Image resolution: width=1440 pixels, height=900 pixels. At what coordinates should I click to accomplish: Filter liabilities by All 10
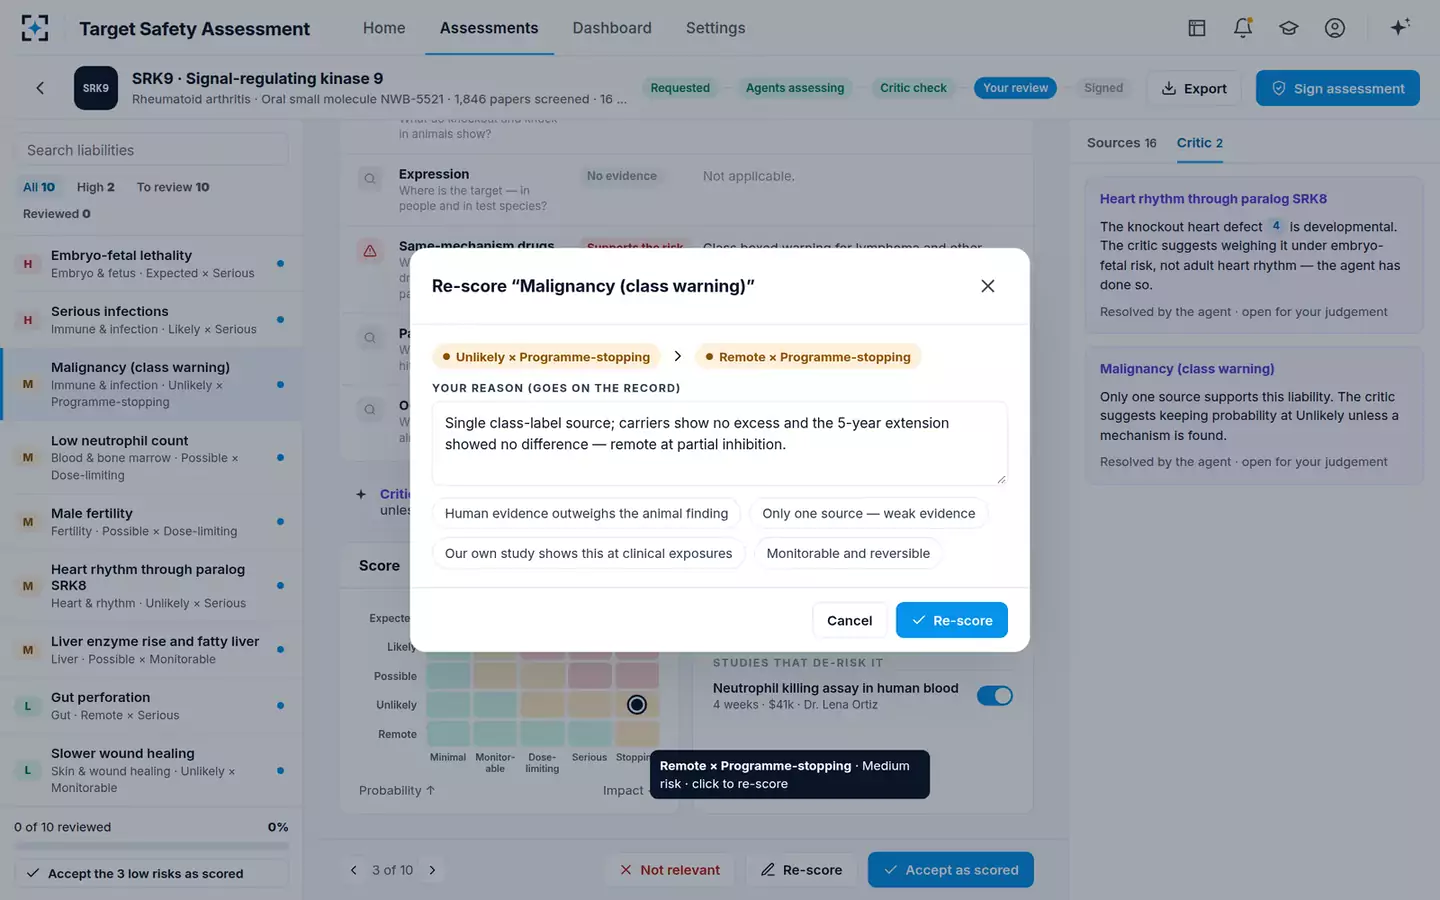(39, 187)
